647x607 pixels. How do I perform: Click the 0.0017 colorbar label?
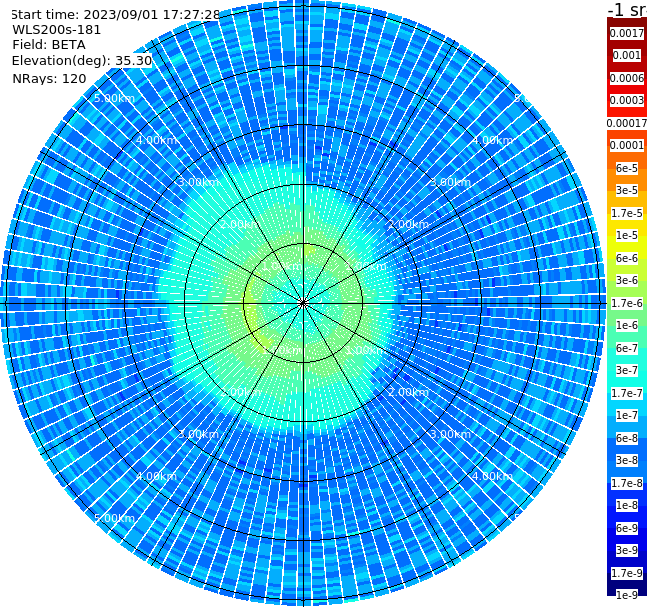click(x=627, y=33)
